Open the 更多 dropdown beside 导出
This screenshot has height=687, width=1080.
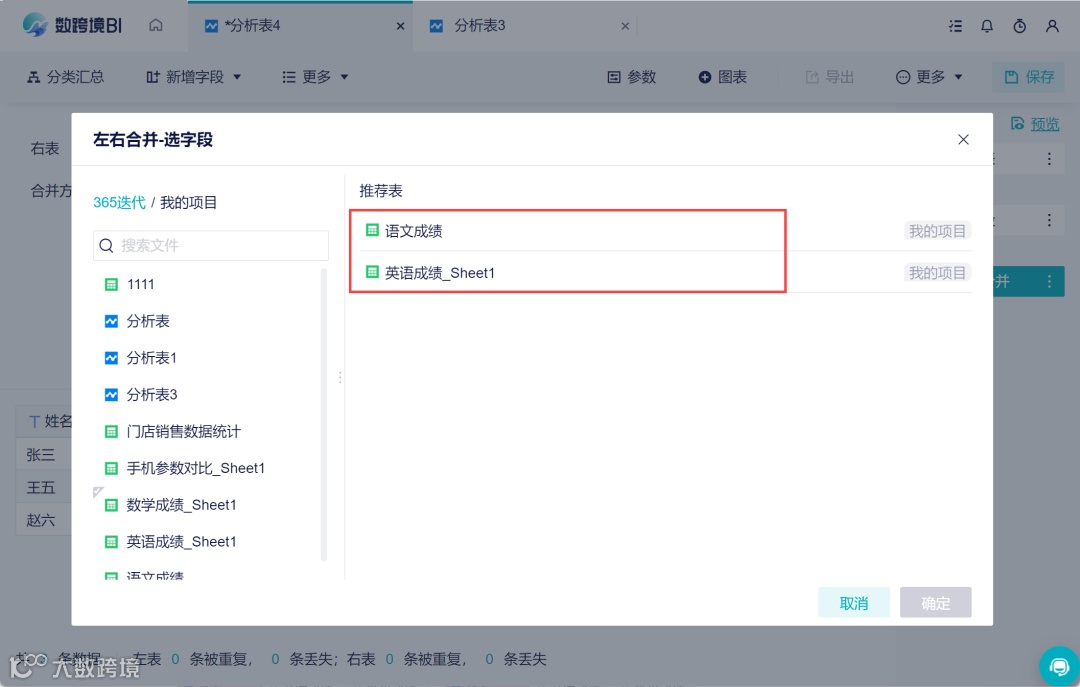pos(926,76)
